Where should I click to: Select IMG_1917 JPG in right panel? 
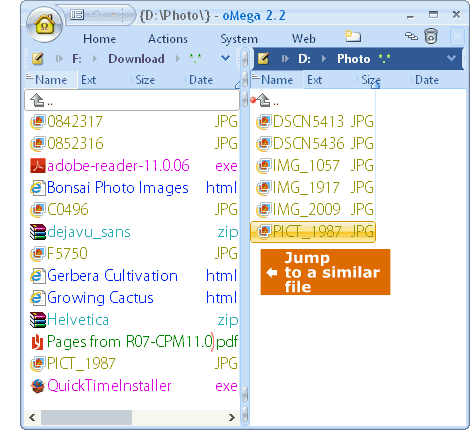[x=313, y=187]
